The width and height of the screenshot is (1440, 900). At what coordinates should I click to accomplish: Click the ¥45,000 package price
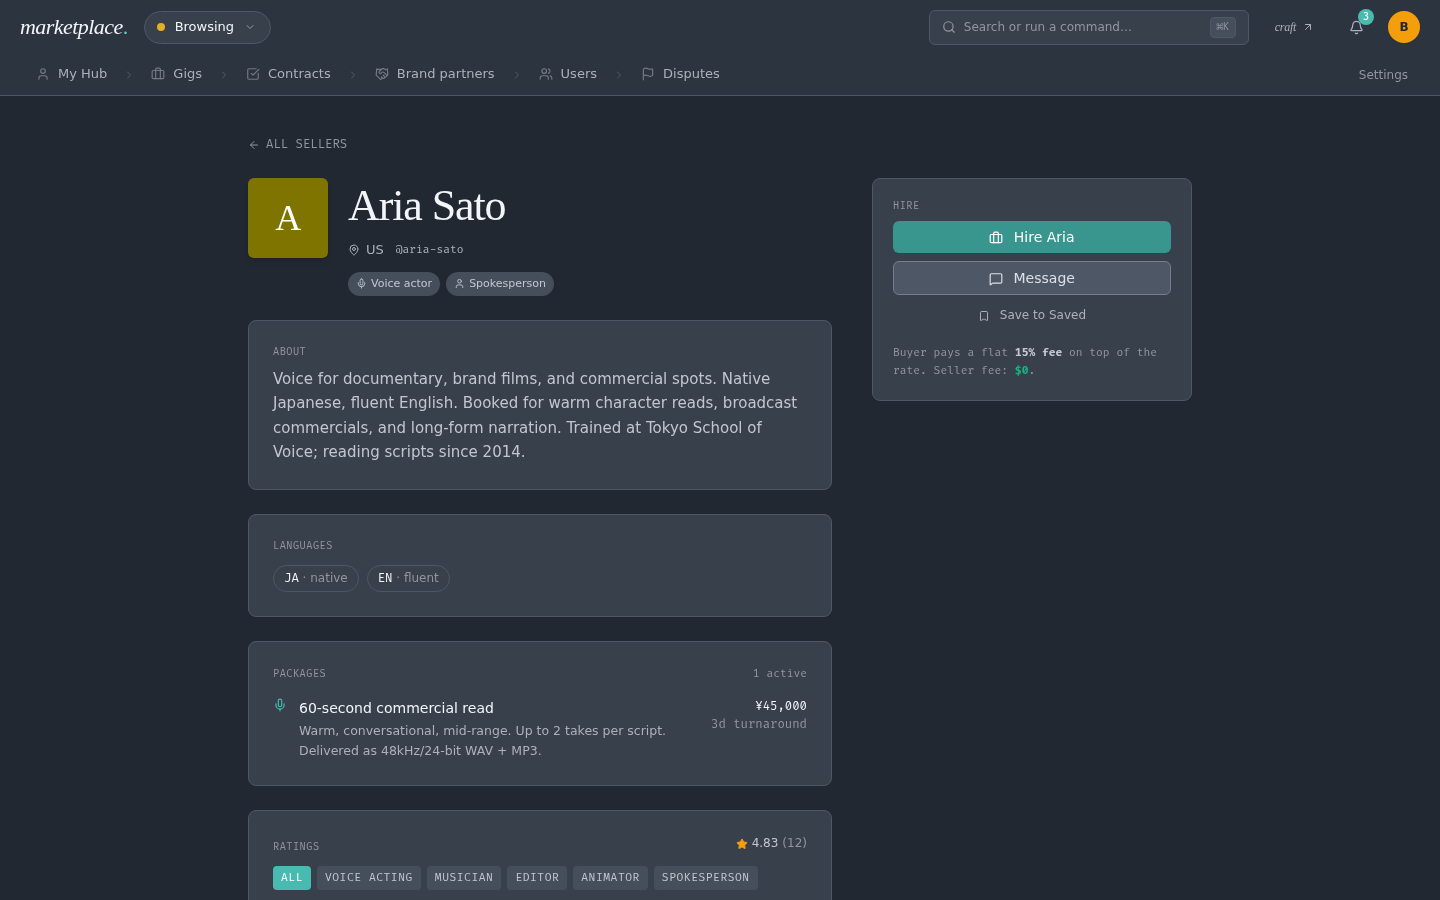point(781,706)
